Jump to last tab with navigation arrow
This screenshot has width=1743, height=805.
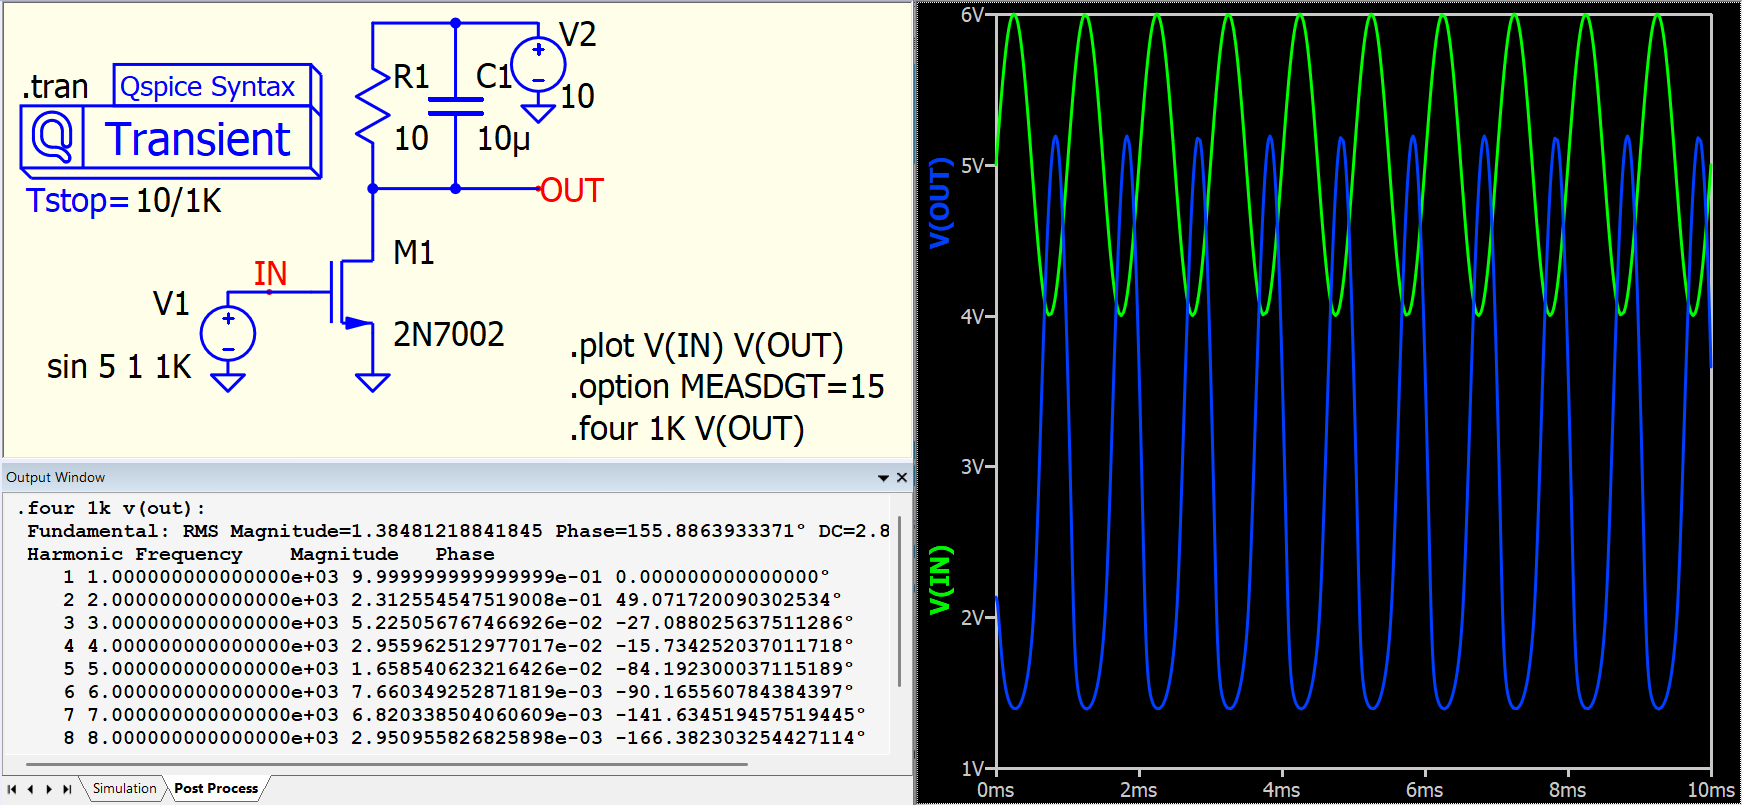coord(67,789)
